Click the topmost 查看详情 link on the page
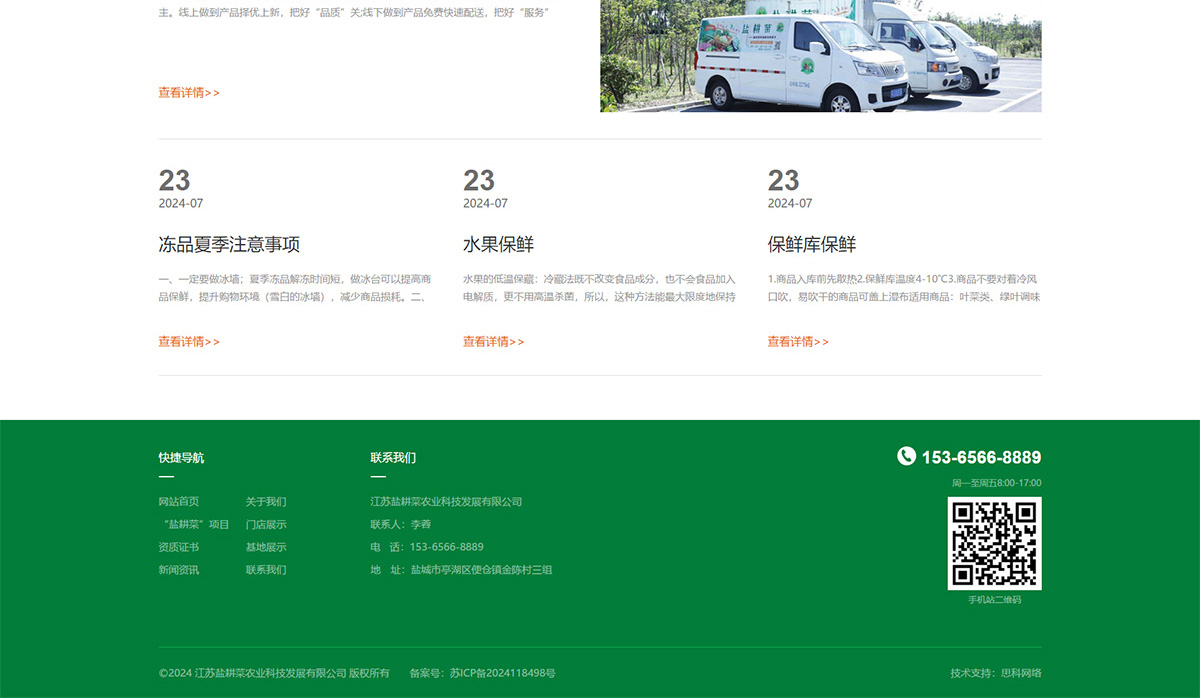Screen dimensions: 1200x698 (x=186, y=93)
